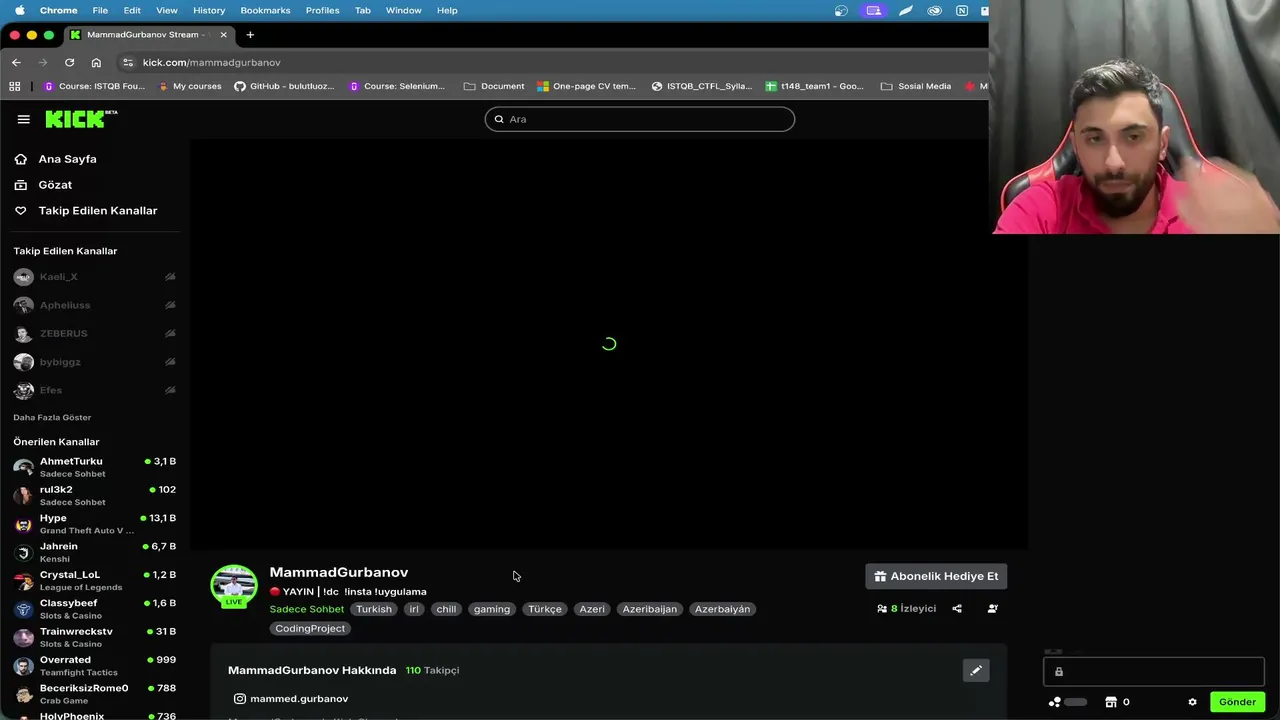
Task: Open a new Chrome tab
Action: point(250,35)
